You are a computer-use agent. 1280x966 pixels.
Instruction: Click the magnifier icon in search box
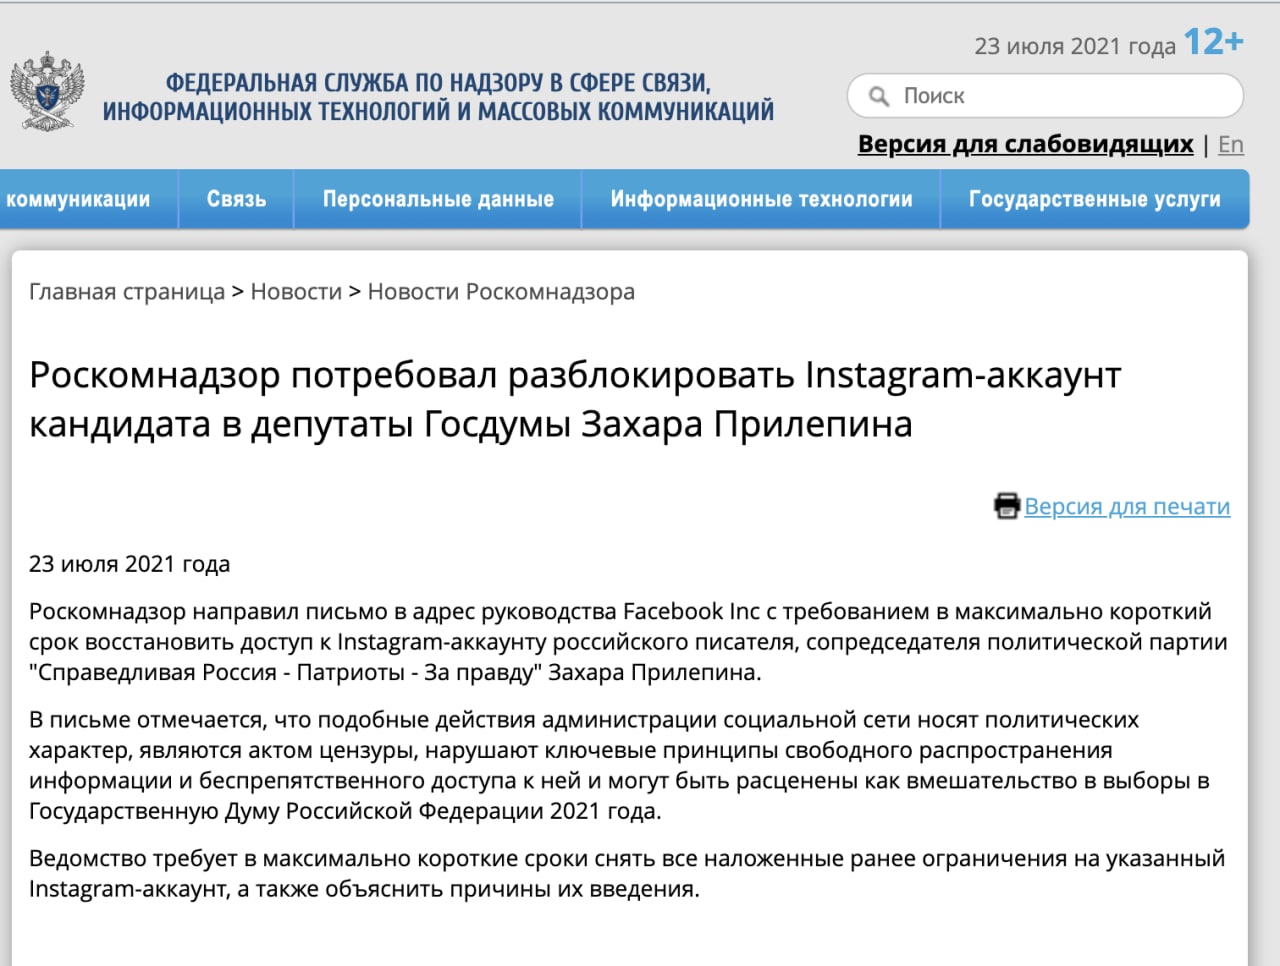(879, 96)
